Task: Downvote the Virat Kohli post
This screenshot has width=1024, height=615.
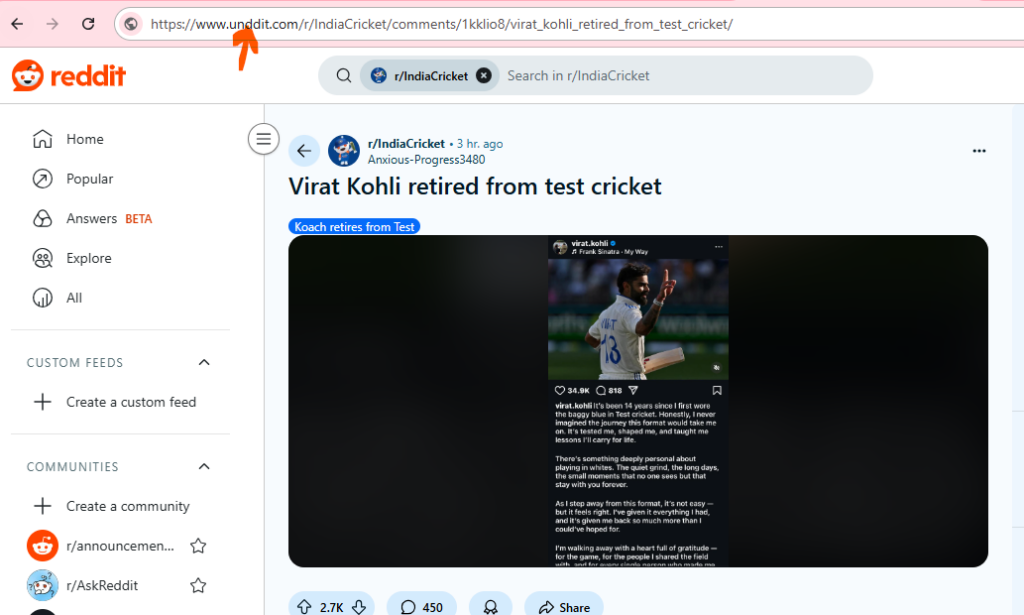Action: [359, 607]
